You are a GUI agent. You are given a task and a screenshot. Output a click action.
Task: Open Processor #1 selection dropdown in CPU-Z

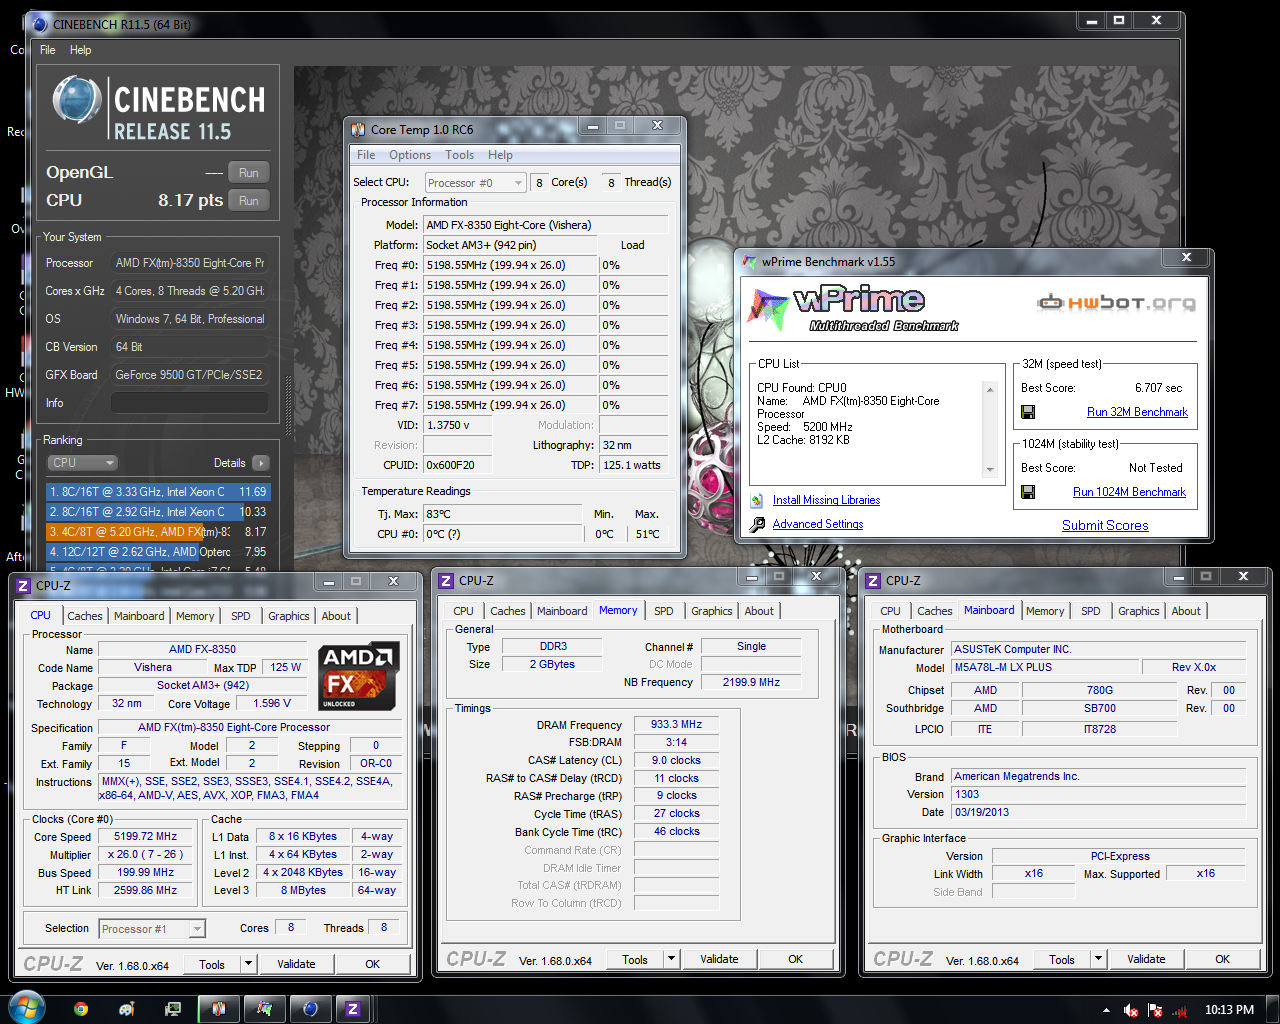pyautogui.click(x=153, y=929)
